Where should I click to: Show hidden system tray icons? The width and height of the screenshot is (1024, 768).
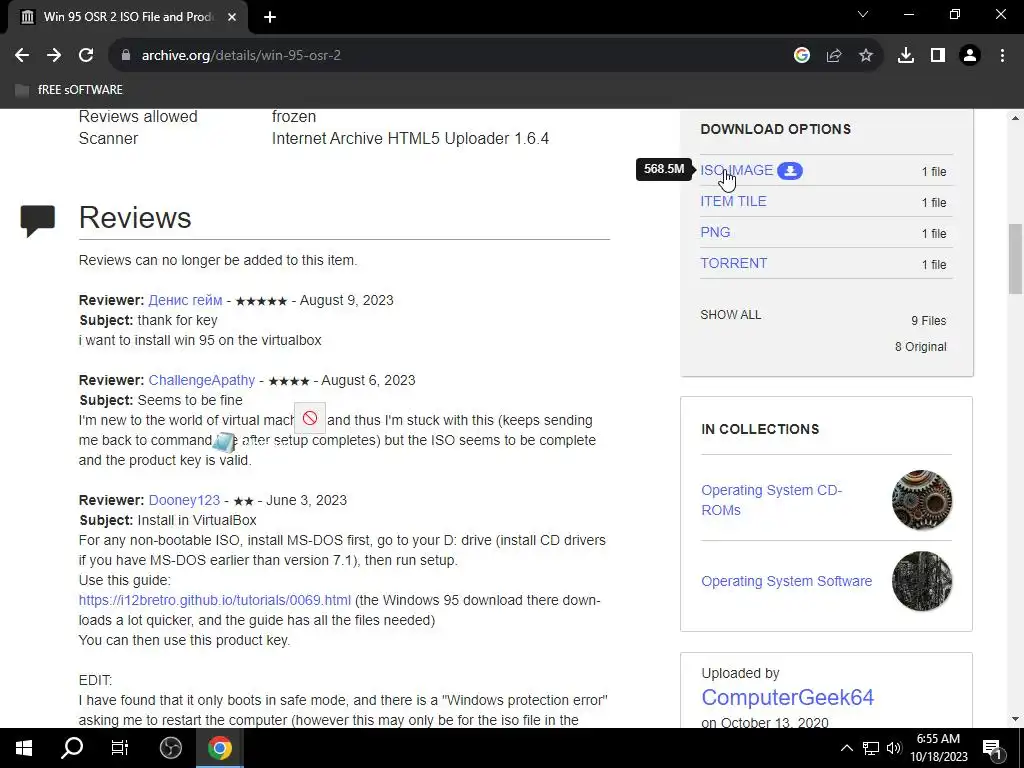coord(846,748)
